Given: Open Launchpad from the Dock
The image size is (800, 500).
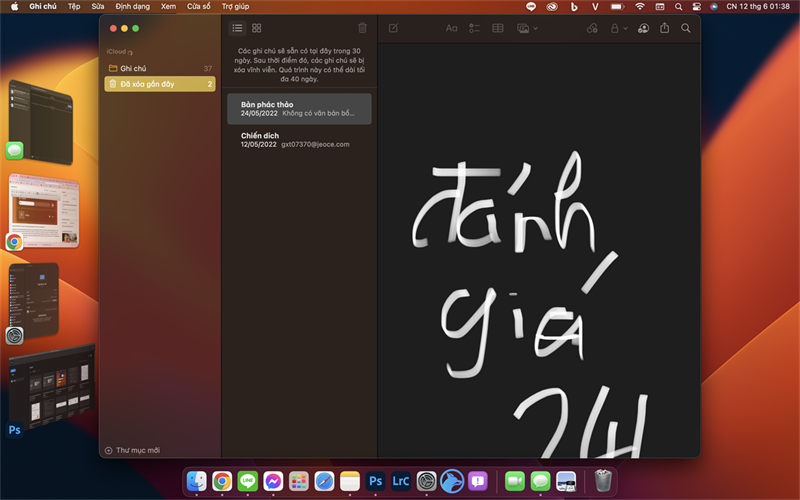Looking at the screenshot, I should click(298, 481).
